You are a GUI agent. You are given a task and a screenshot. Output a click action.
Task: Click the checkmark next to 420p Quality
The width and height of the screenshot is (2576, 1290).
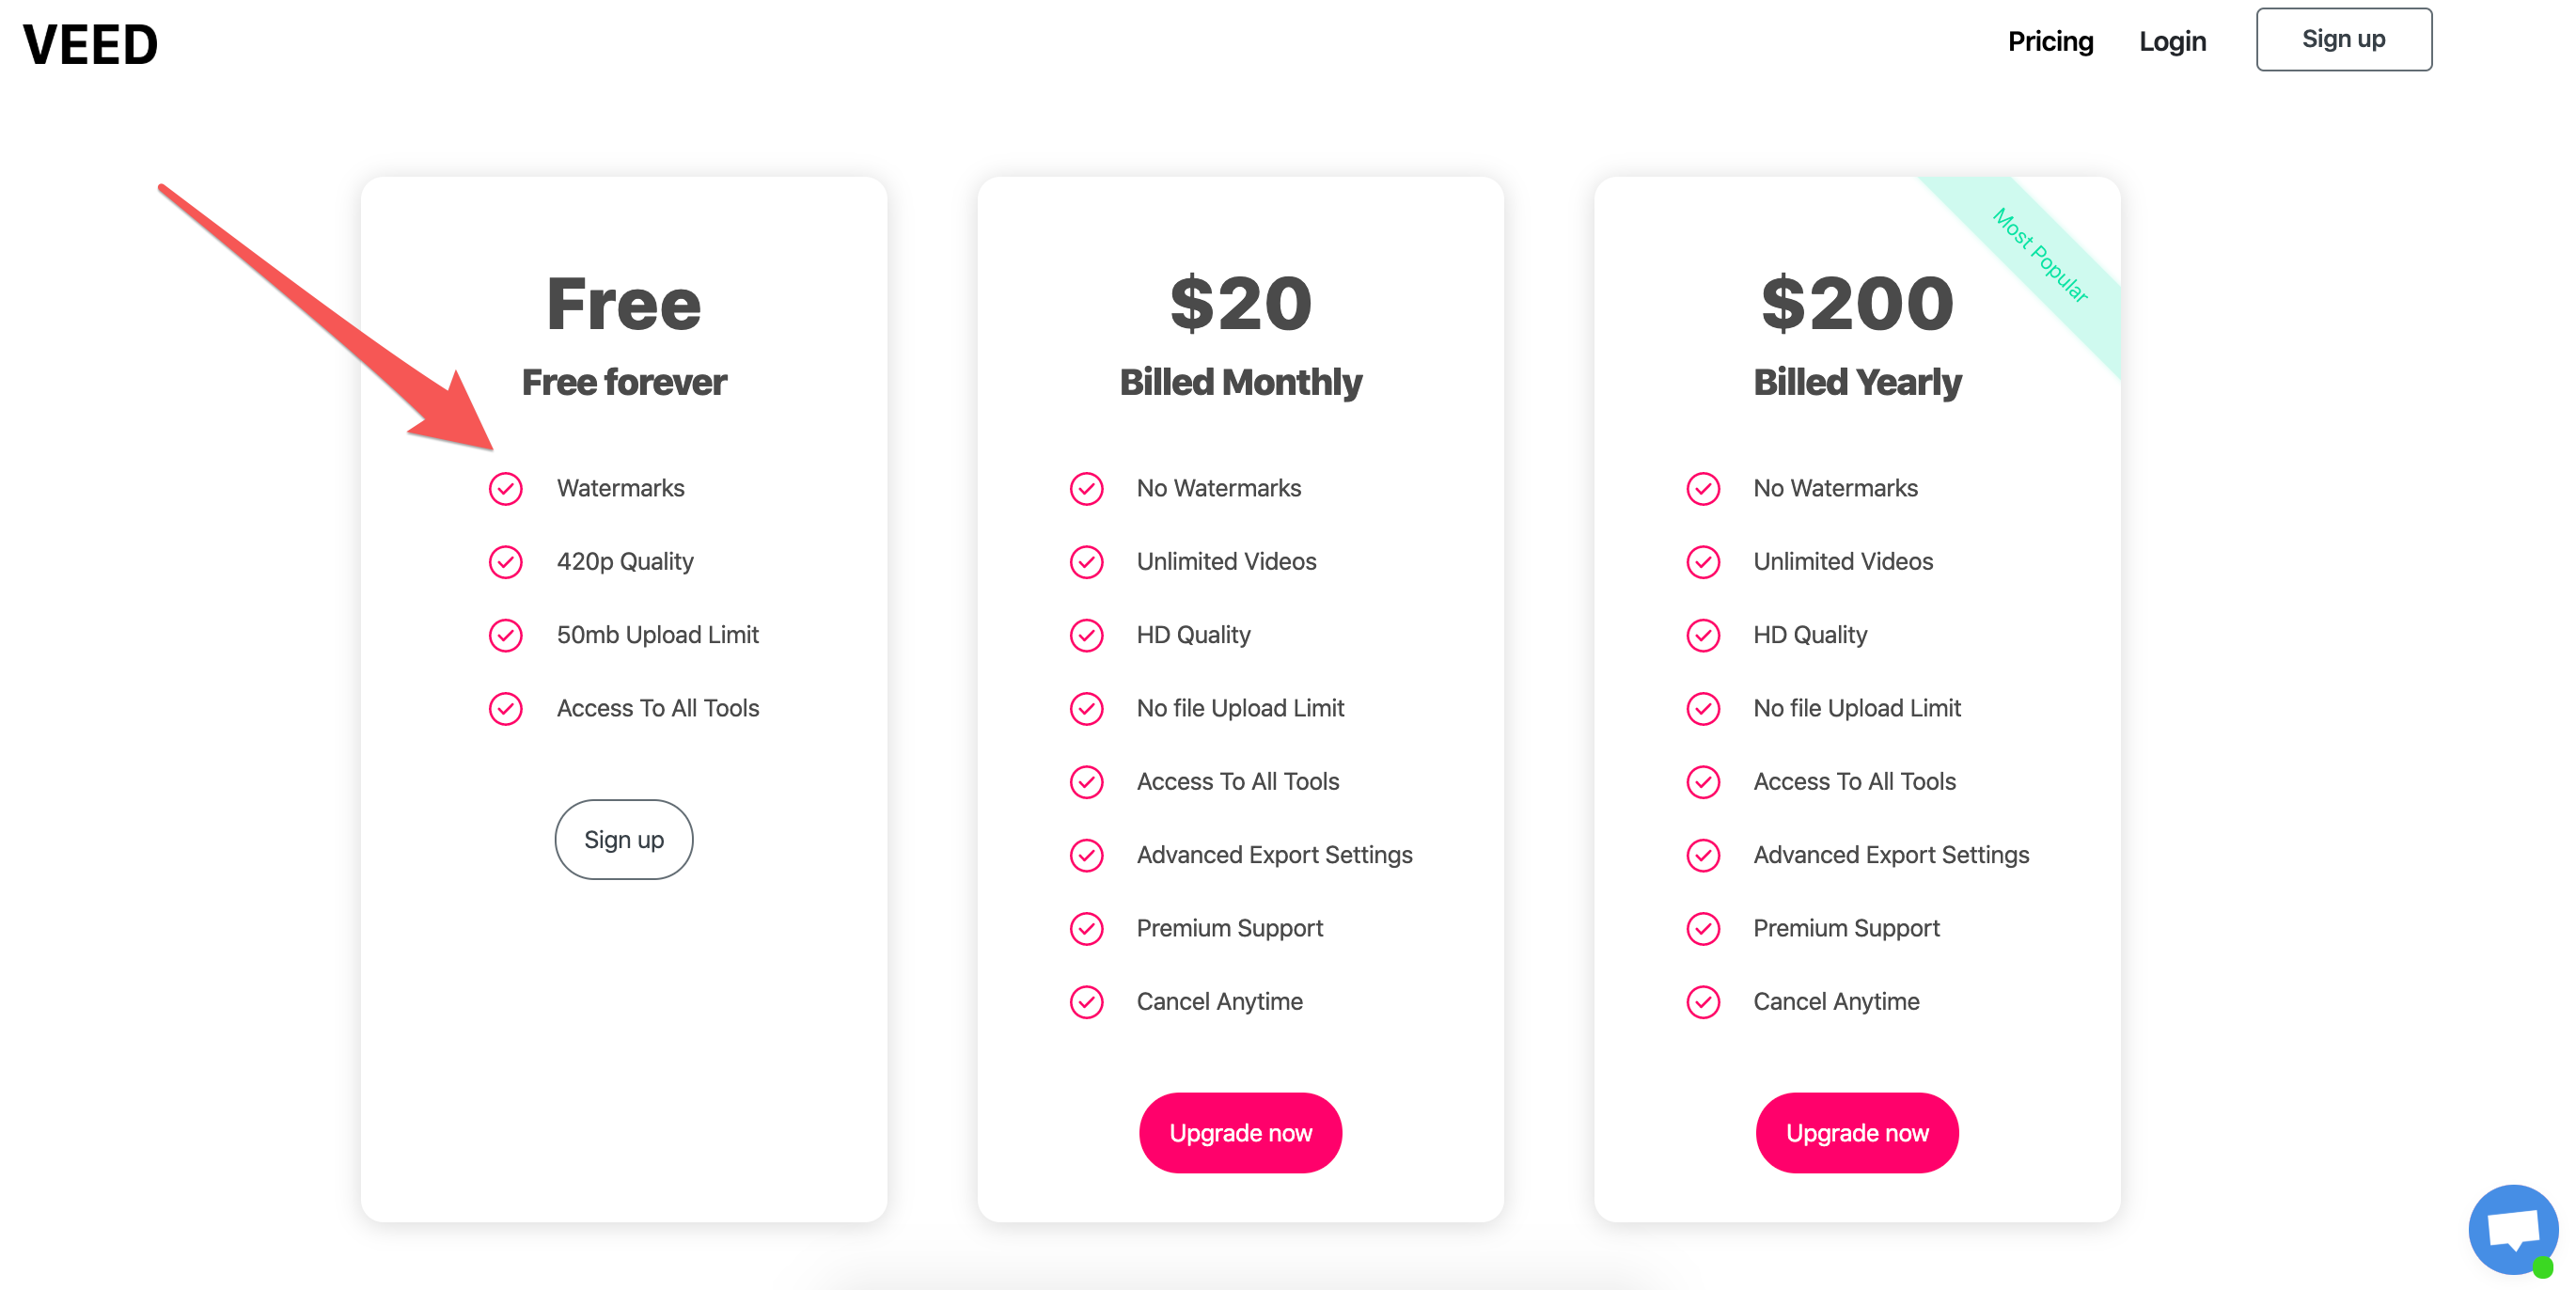[505, 562]
